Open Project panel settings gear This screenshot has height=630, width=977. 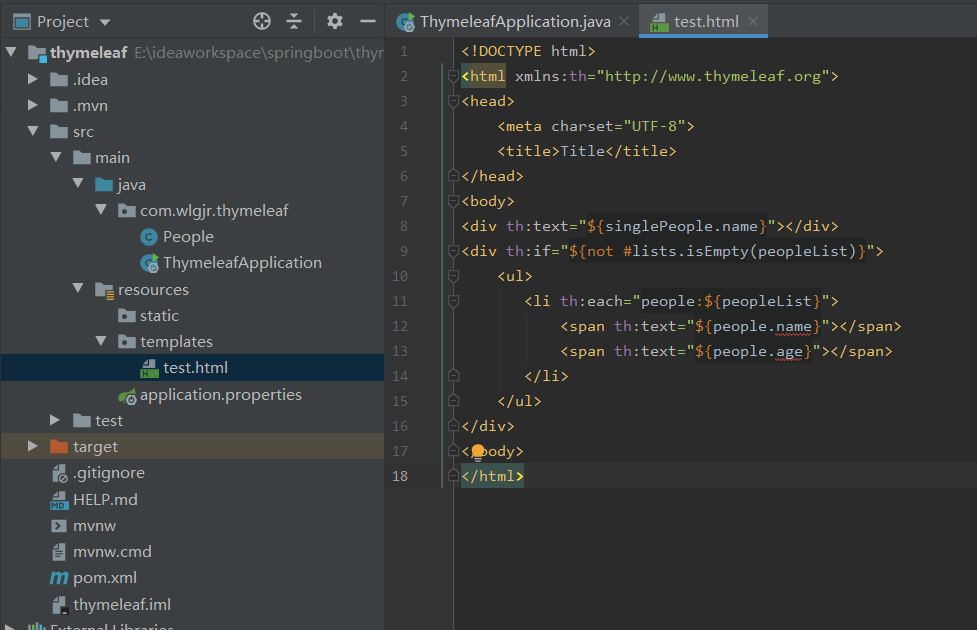(x=335, y=21)
